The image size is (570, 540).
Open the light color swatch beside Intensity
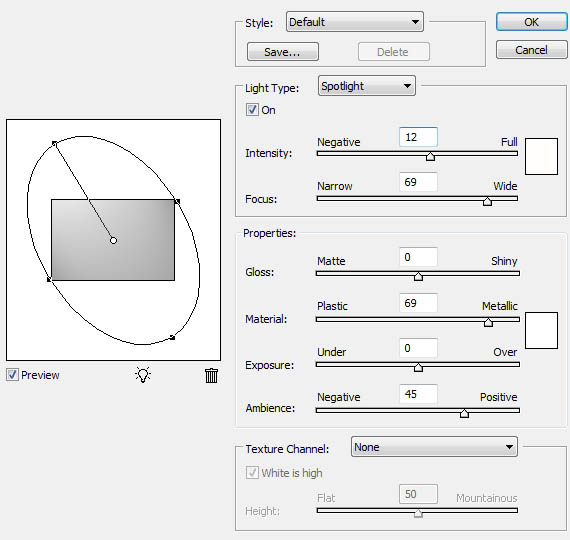(541, 156)
